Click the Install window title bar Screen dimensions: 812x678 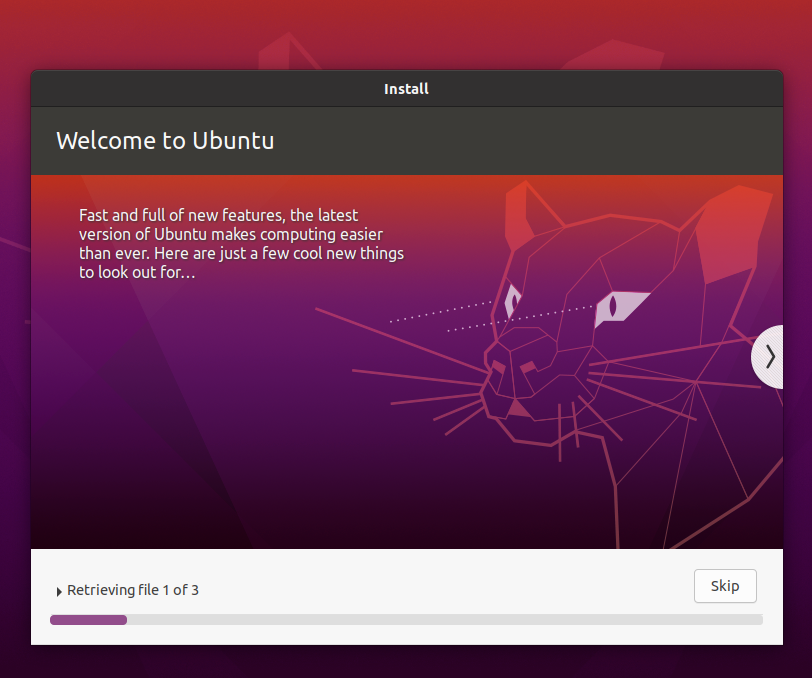point(407,89)
